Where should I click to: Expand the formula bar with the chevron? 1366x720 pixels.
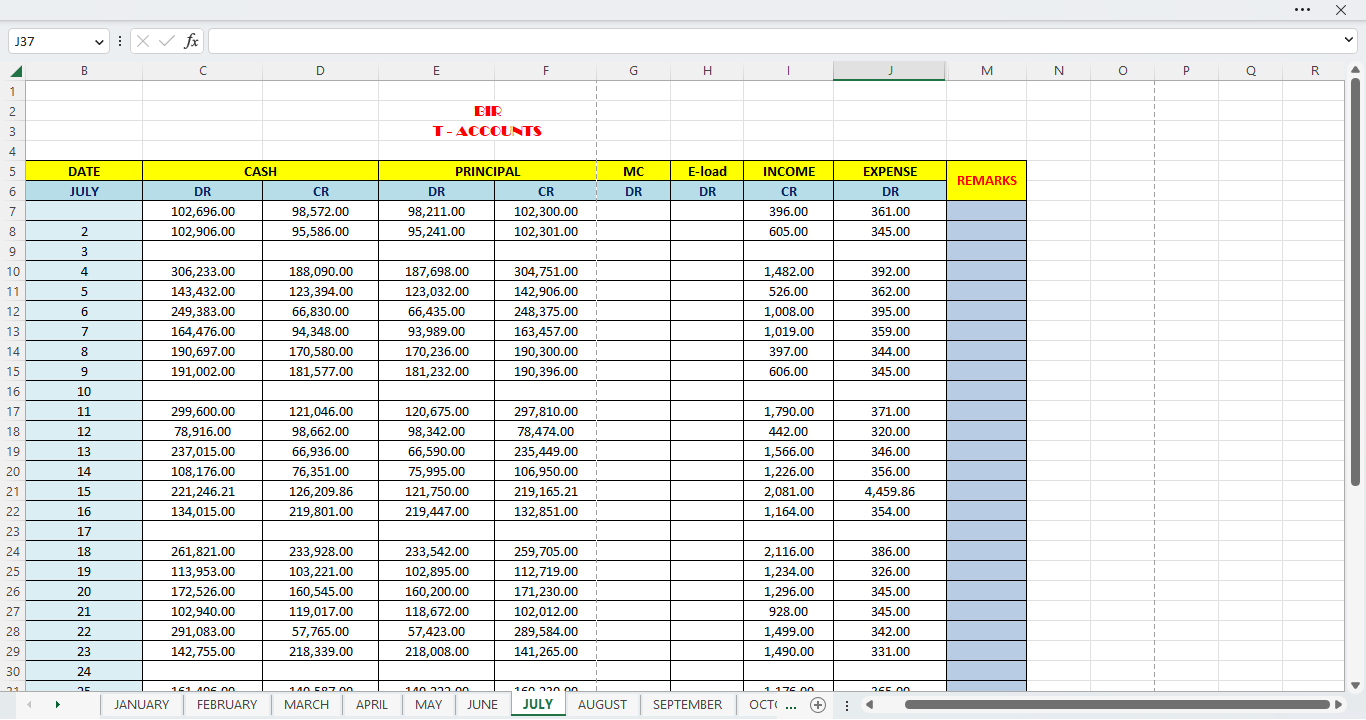coord(1349,40)
